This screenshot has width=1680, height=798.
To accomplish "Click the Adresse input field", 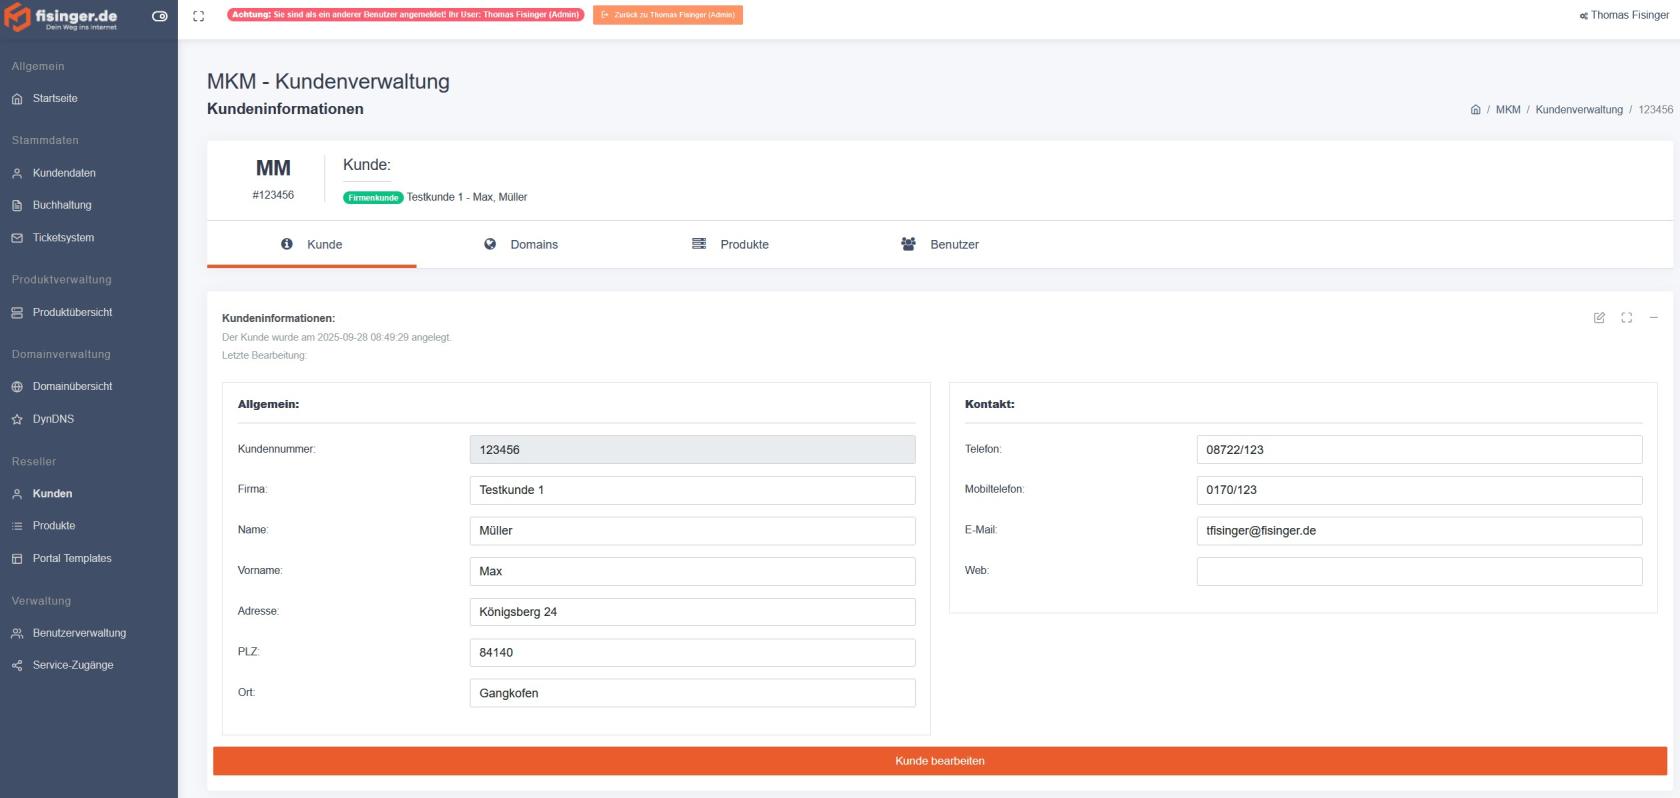I will click(692, 612).
